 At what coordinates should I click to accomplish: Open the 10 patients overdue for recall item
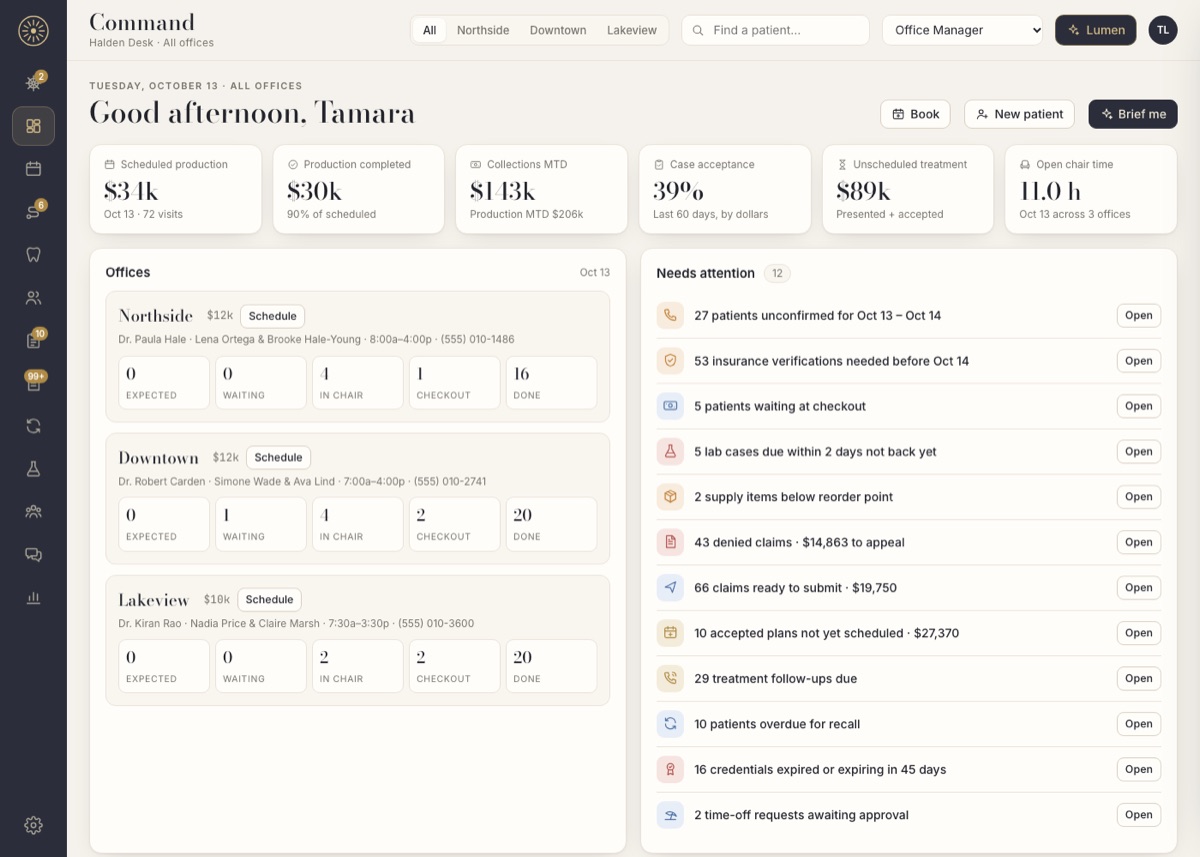coord(1139,723)
